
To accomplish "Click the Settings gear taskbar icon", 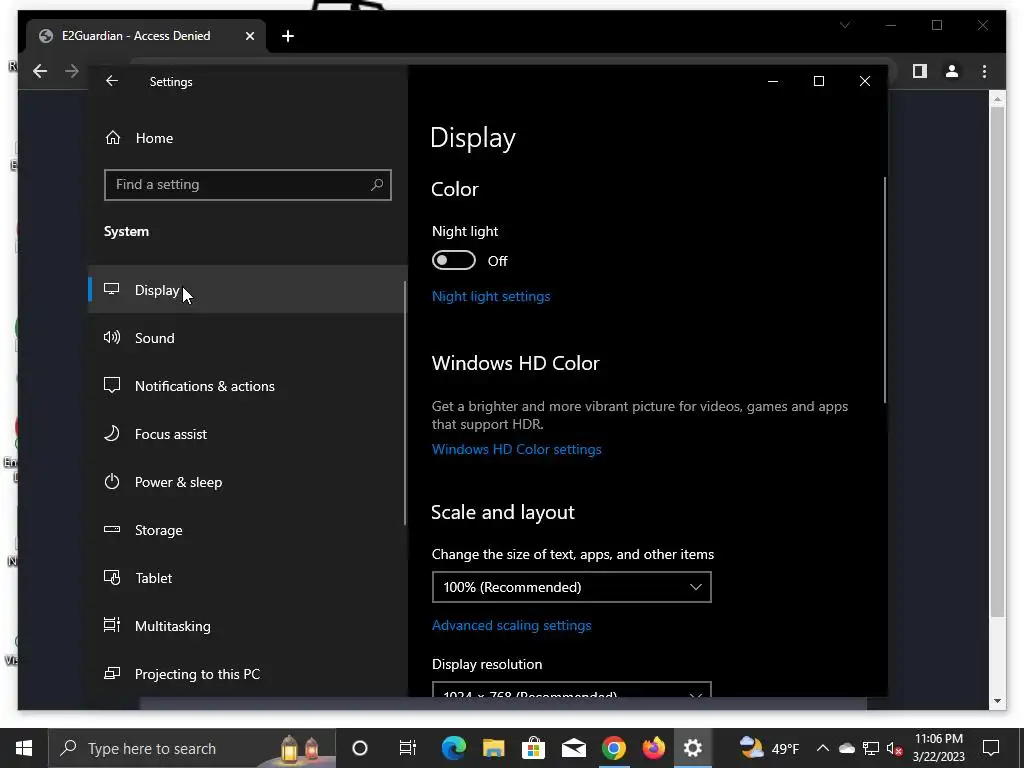I will tap(693, 748).
